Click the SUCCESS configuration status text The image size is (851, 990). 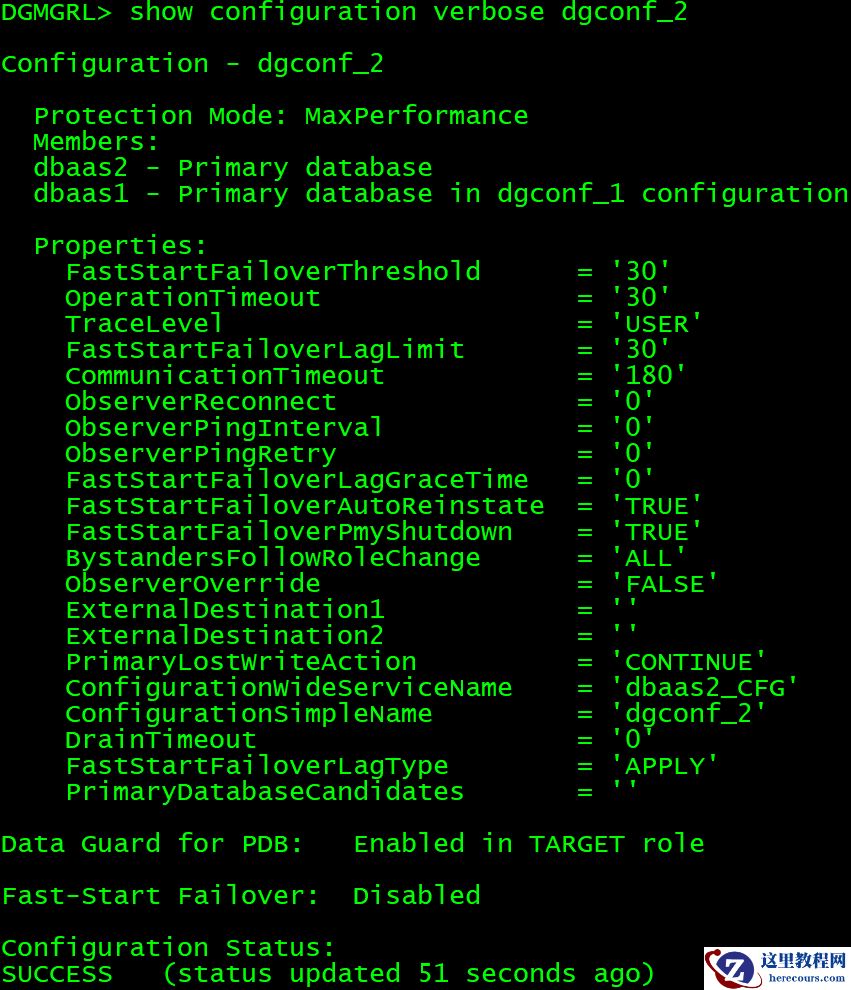(56, 974)
